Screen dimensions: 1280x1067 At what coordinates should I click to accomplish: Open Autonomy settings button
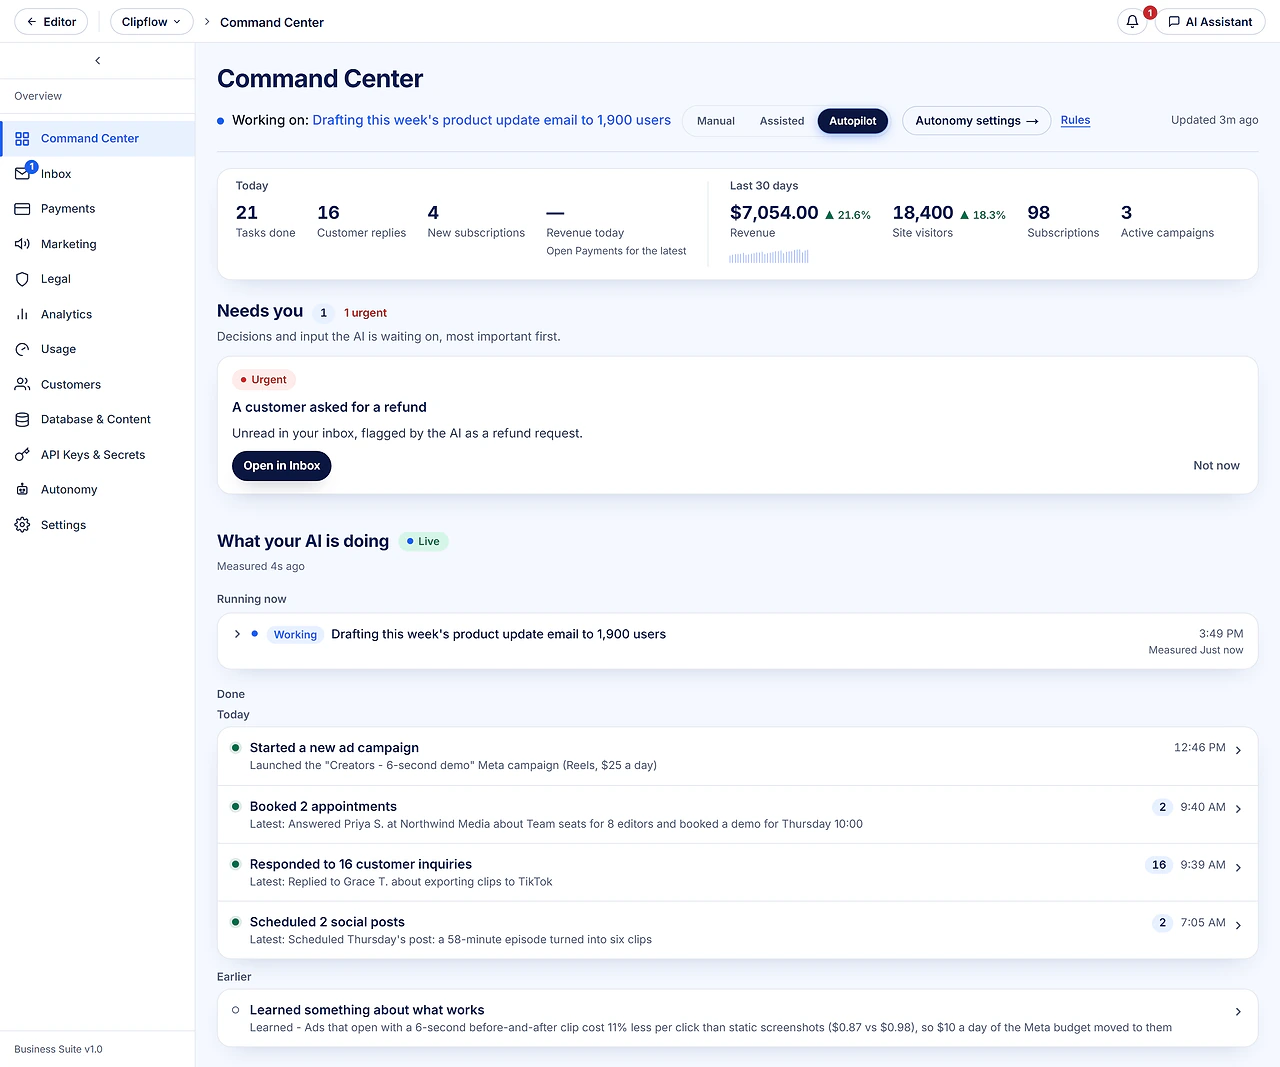(976, 121)
